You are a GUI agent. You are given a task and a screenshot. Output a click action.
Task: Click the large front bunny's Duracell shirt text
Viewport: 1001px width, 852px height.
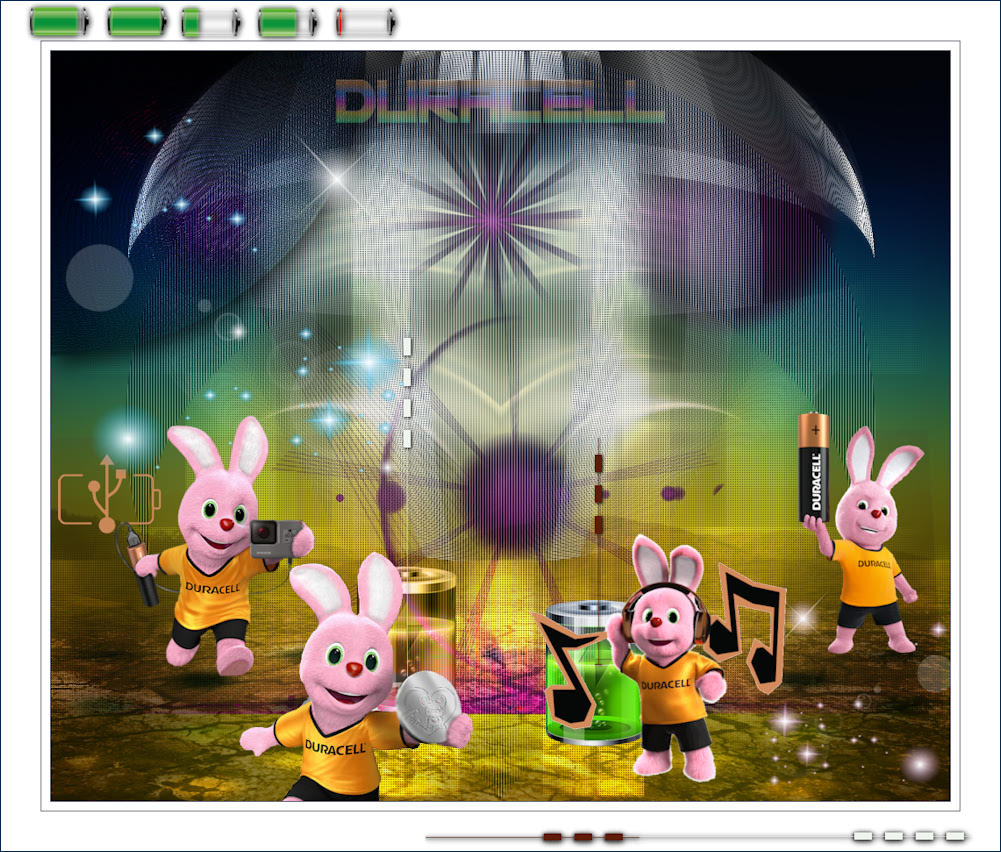335,747
